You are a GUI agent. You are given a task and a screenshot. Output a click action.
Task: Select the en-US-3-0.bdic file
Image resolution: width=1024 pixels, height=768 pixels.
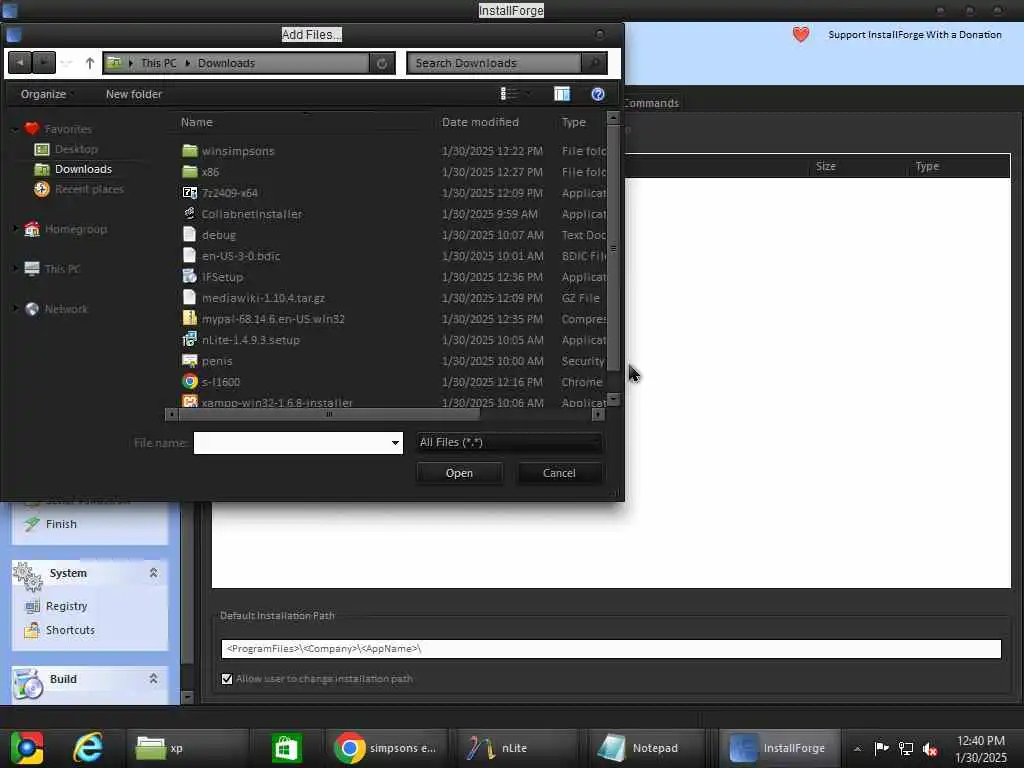[x=231, y=255]
